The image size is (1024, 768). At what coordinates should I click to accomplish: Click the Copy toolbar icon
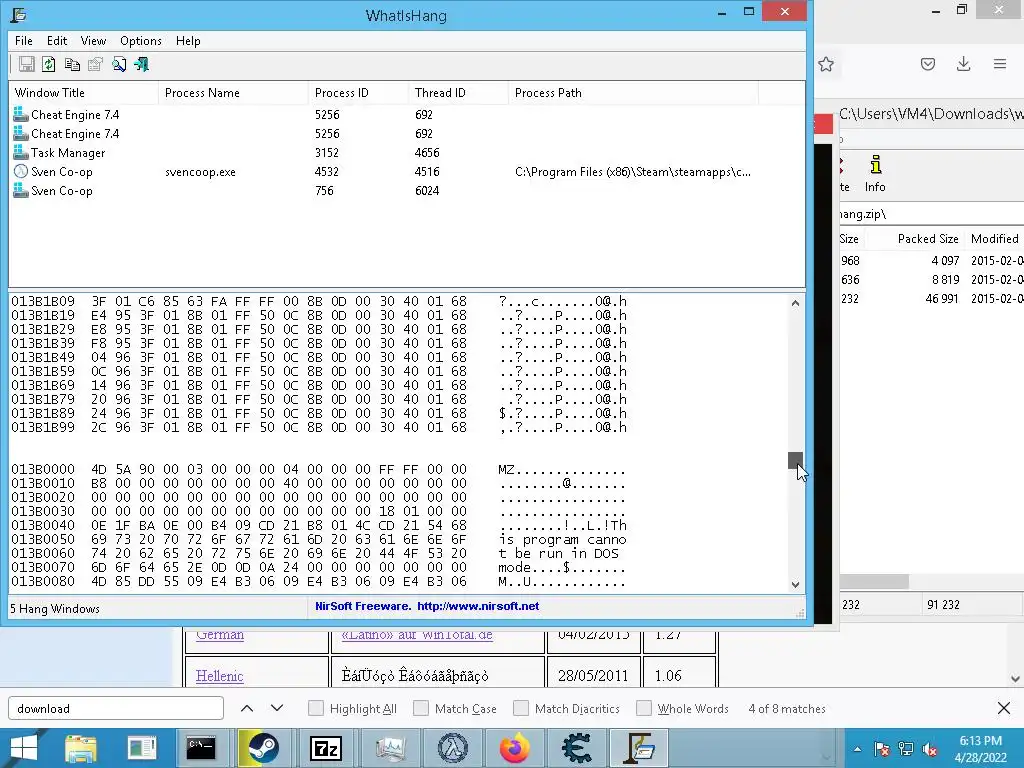[72, 64]
